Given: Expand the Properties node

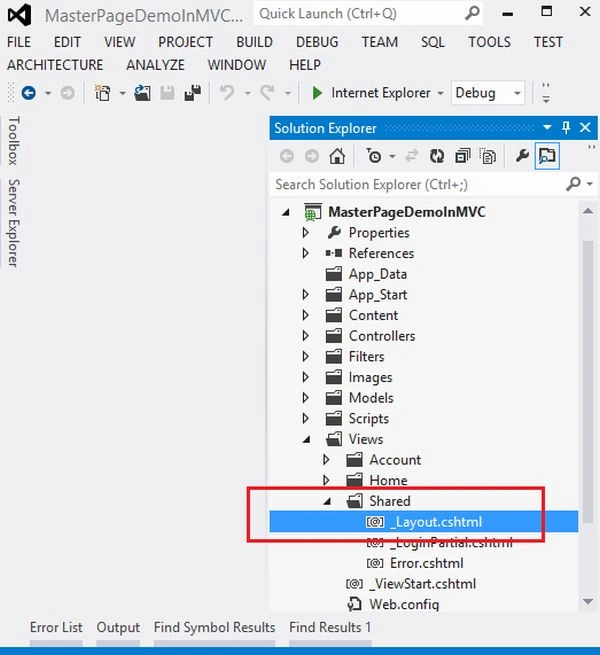Looking at the screenshot, I should point(305,232).
